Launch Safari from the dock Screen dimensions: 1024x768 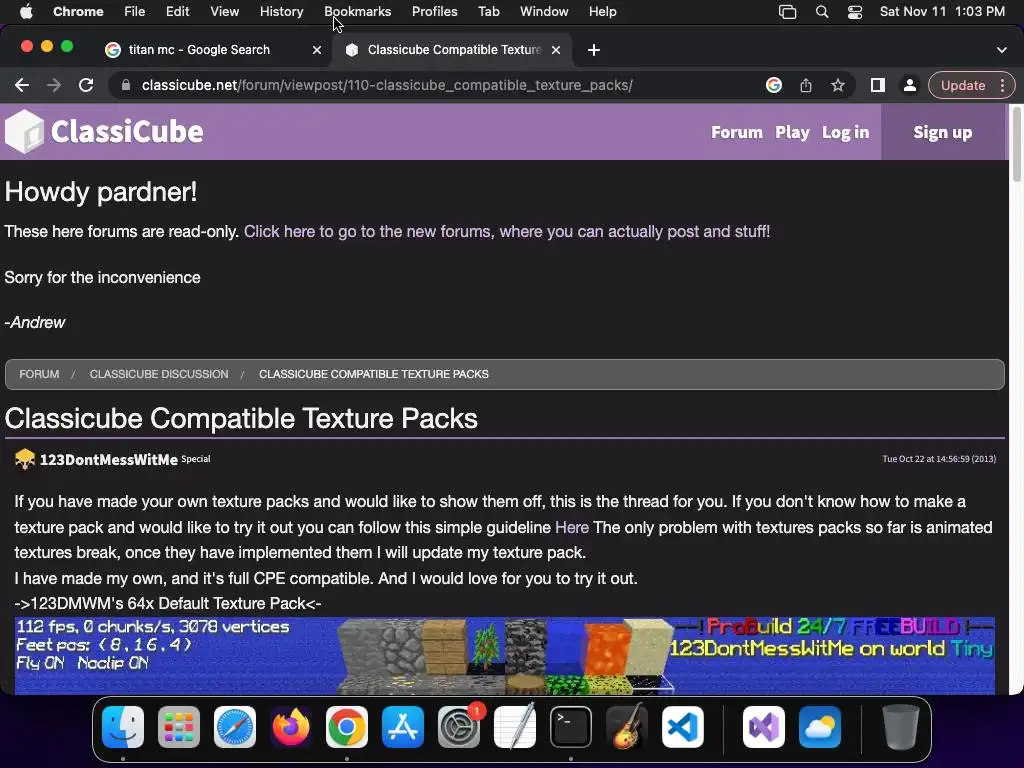tap(234, 727)
